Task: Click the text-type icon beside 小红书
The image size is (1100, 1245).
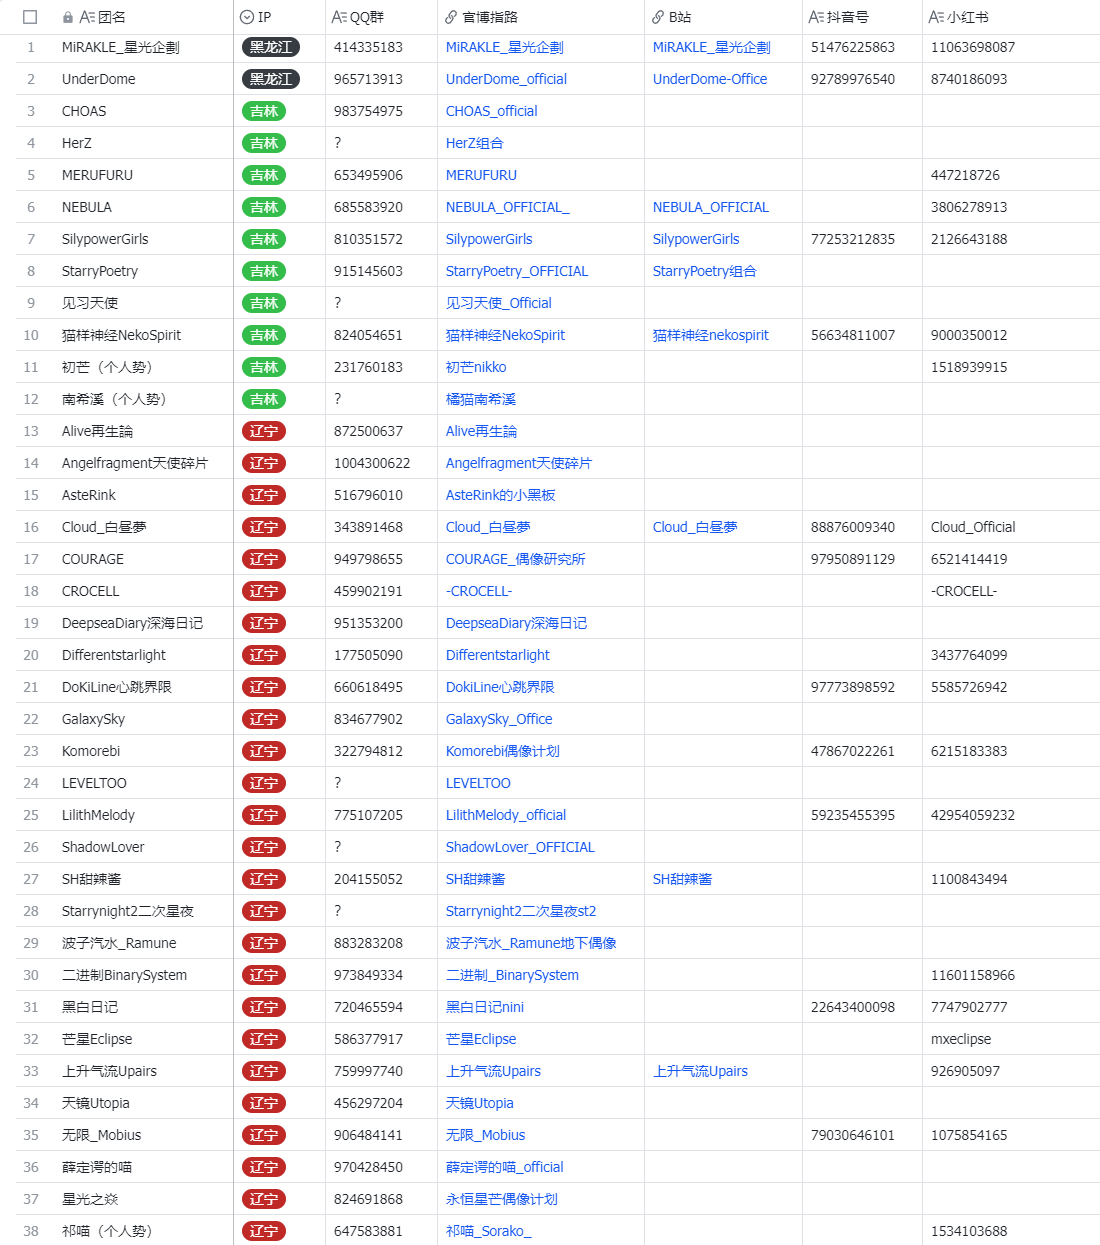Action: click(936, 17)
